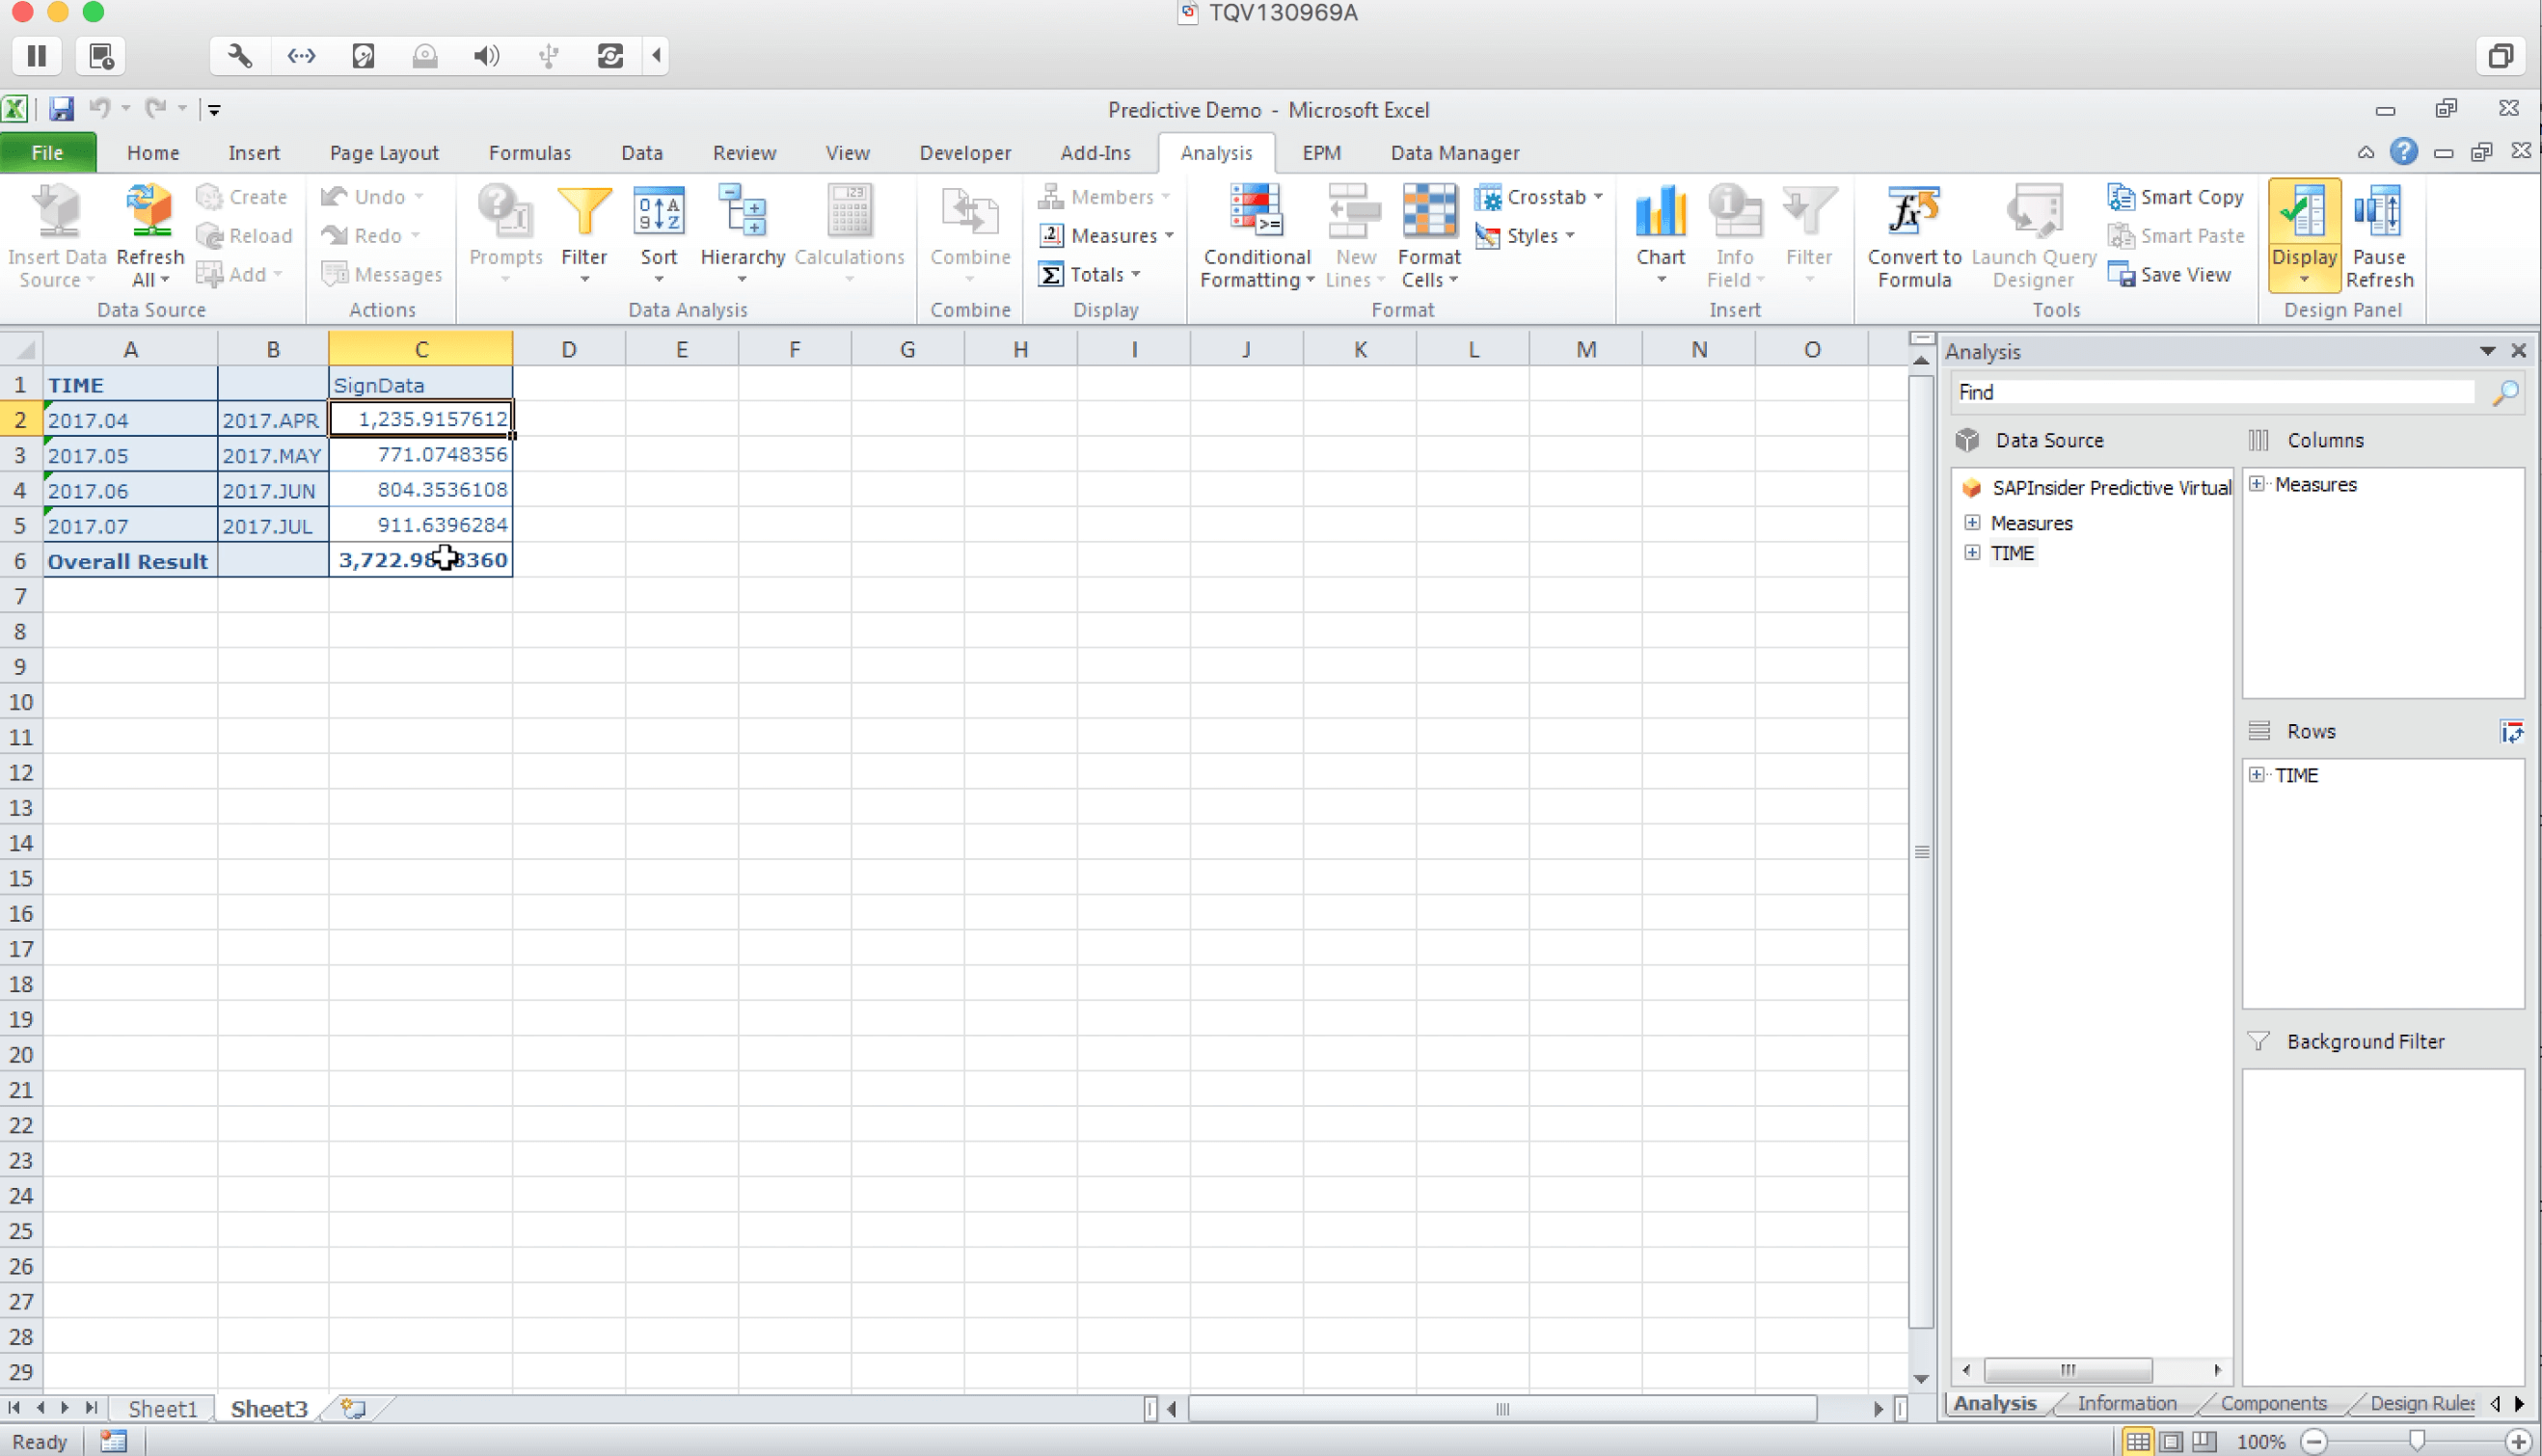Screen dimensions: 2542x1456
Task: Switch to Page Layout view in status bar
Action: click(x=2170, y=1441)
